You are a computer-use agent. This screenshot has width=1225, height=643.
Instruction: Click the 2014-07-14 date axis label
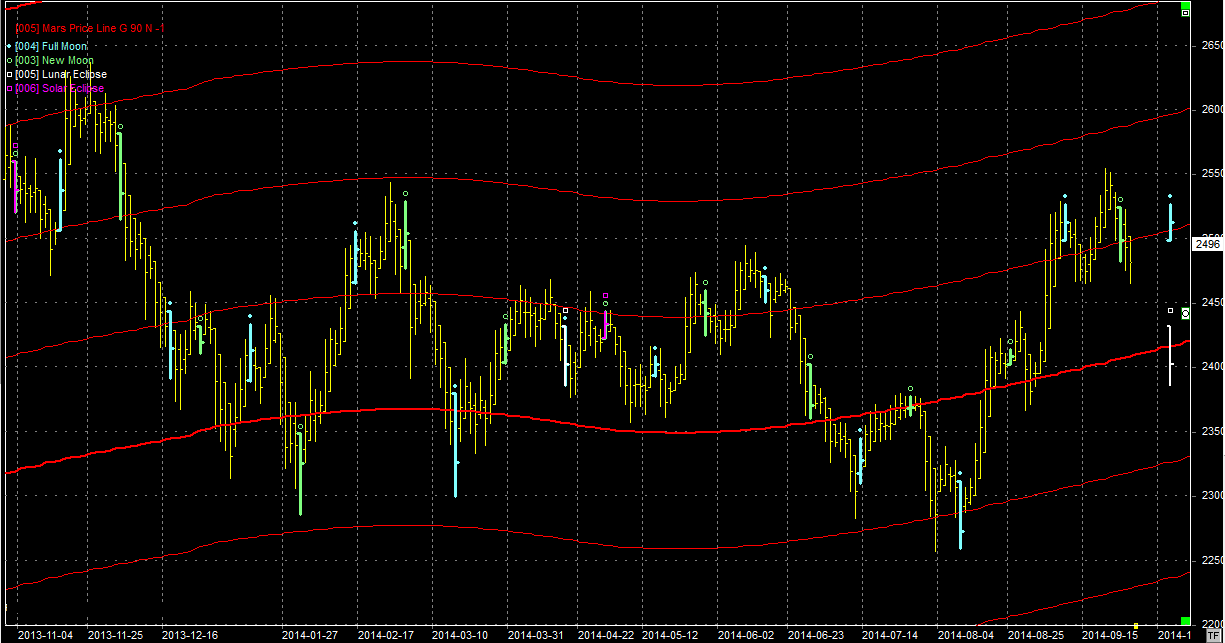(890, 635)
